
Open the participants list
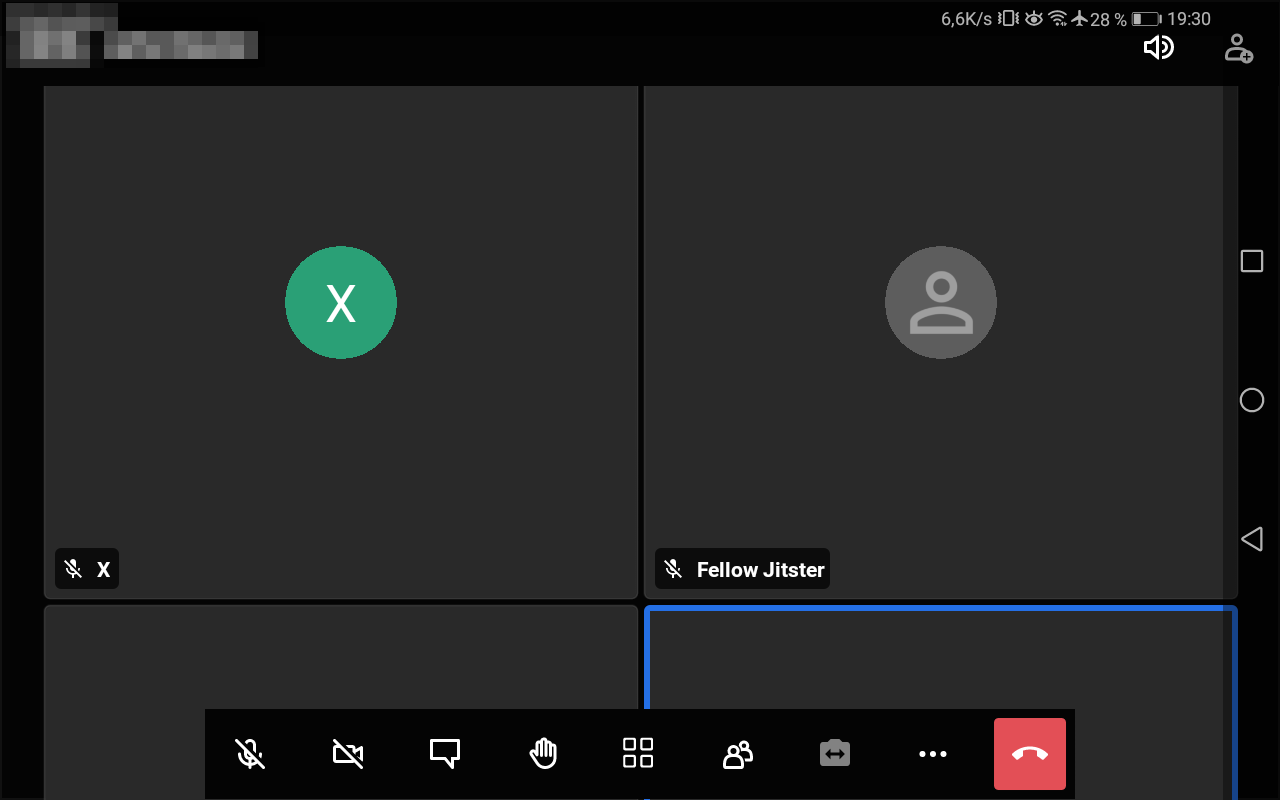[736, 753]
